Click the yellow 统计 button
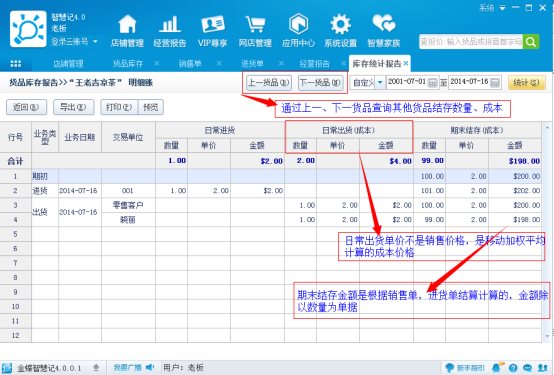Viewport: 554px width, 375px height. [x=526, y=83]
